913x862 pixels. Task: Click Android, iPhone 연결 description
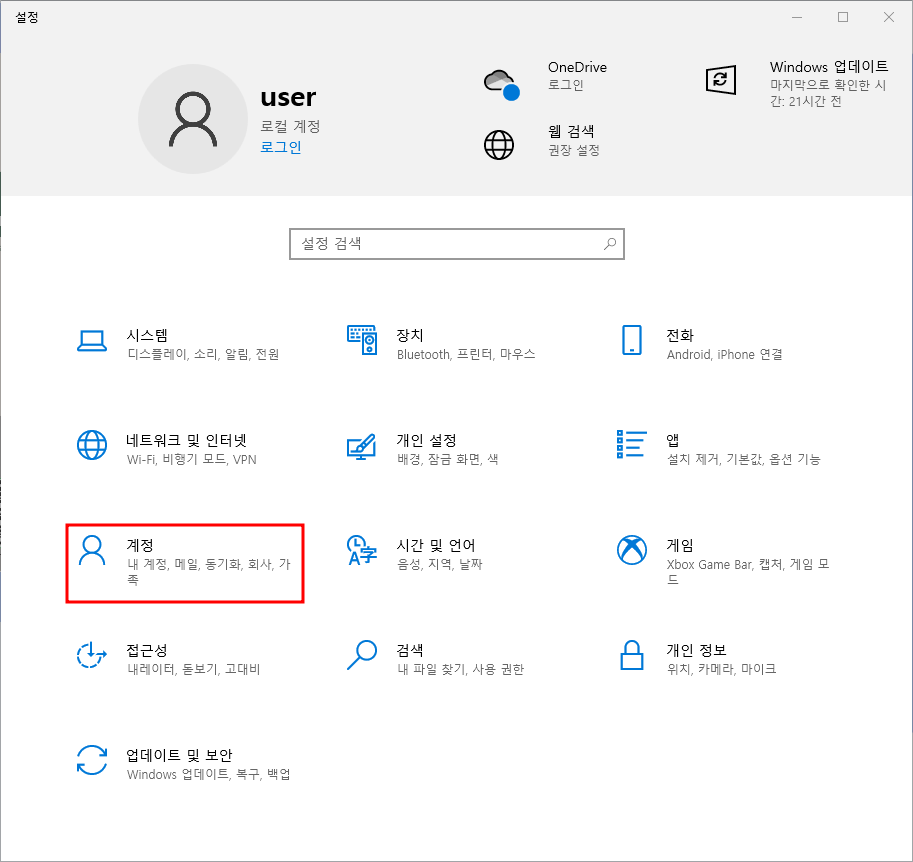point(724,354)
